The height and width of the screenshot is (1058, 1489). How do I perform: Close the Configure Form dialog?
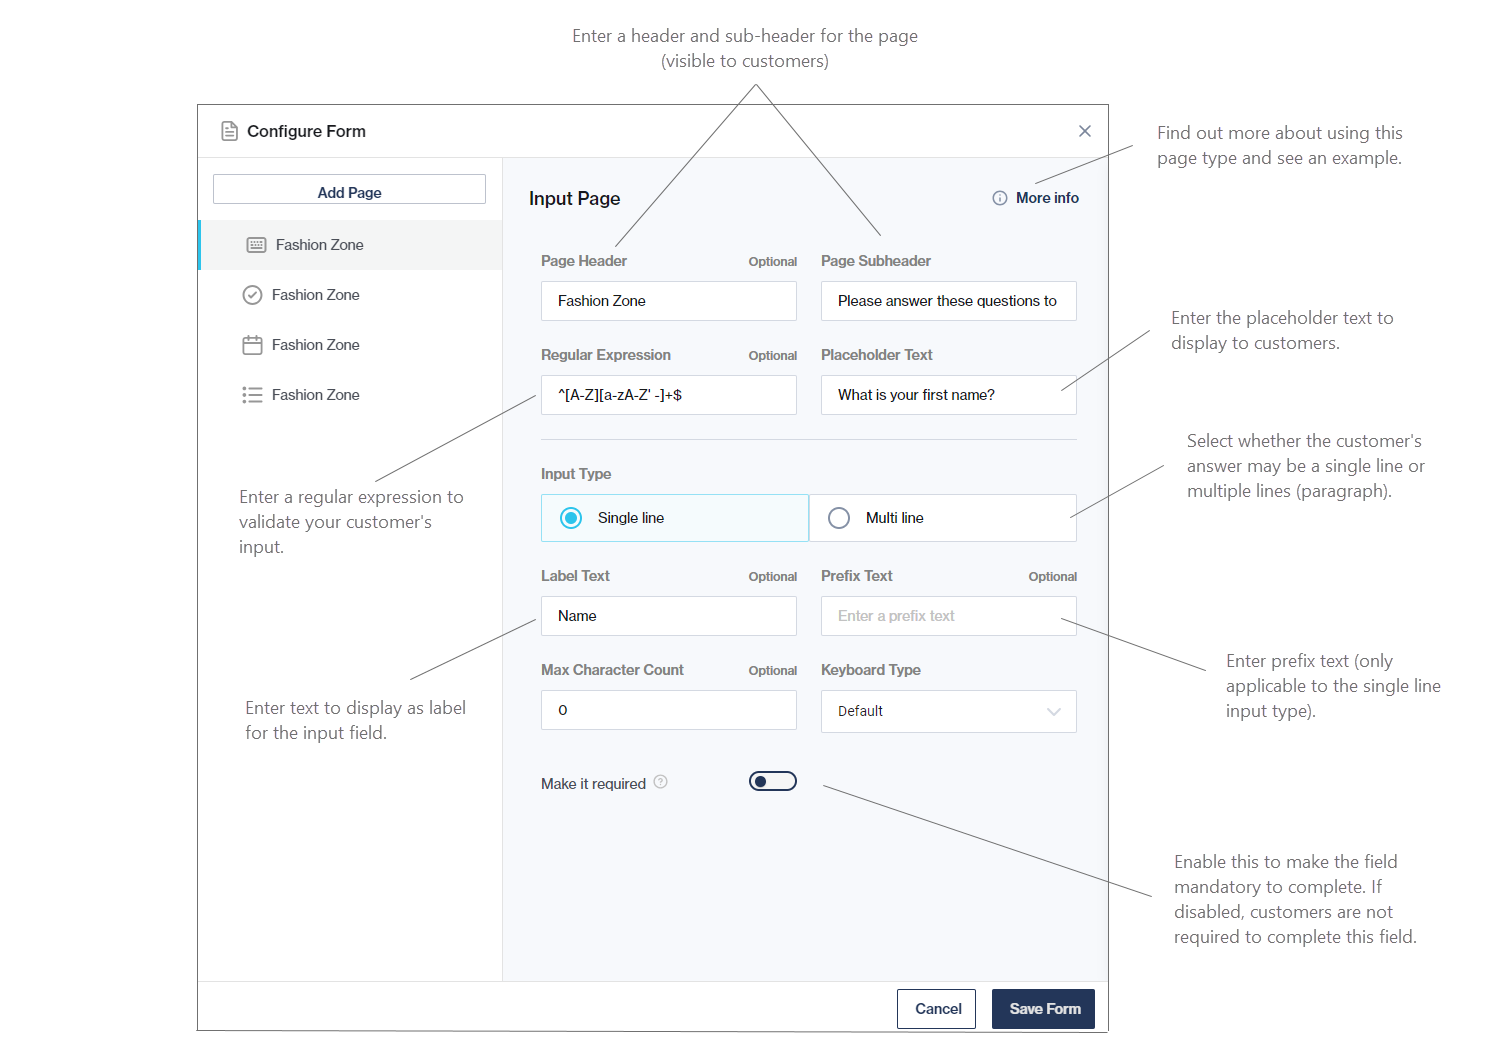click(1084, 131)
